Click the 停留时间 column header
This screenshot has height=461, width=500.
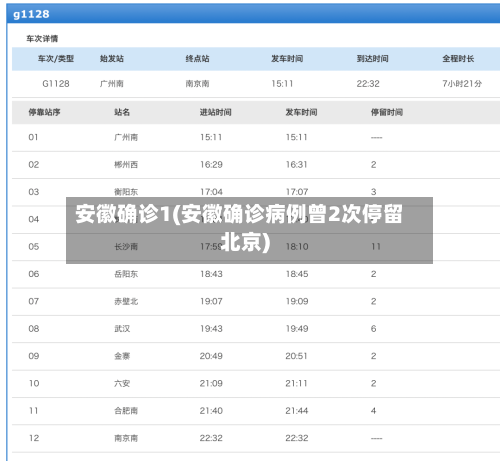click(387, 112)
